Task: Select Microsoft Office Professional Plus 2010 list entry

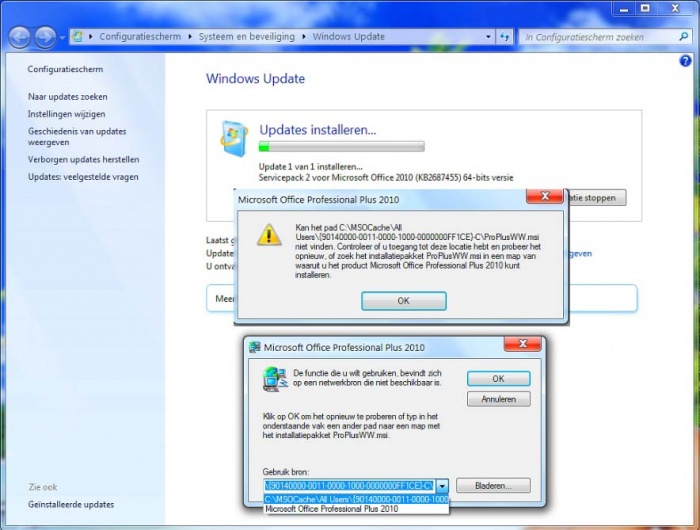Action: coord(356,509)
